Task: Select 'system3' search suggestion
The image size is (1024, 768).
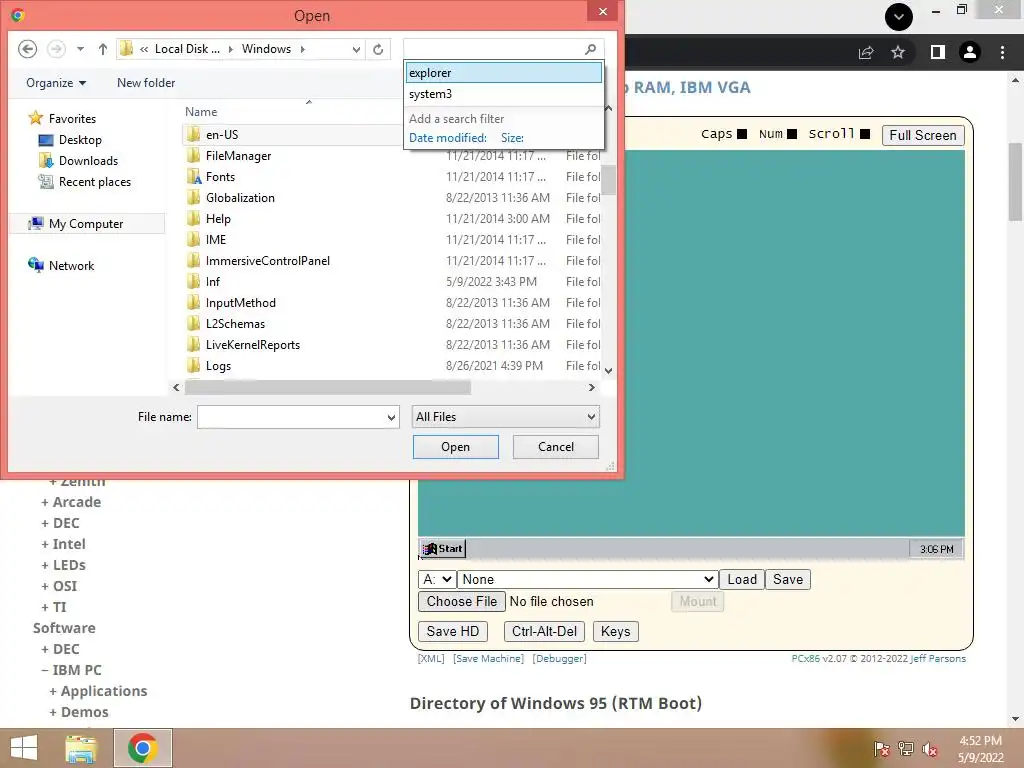Action: [504, 93]
